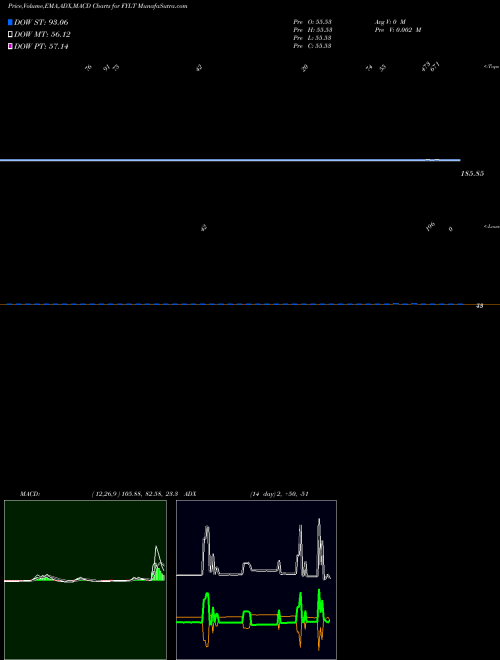The image size is (500, 660).
Task: Click the 'ADX' panel heading
Action: point(190,494)
